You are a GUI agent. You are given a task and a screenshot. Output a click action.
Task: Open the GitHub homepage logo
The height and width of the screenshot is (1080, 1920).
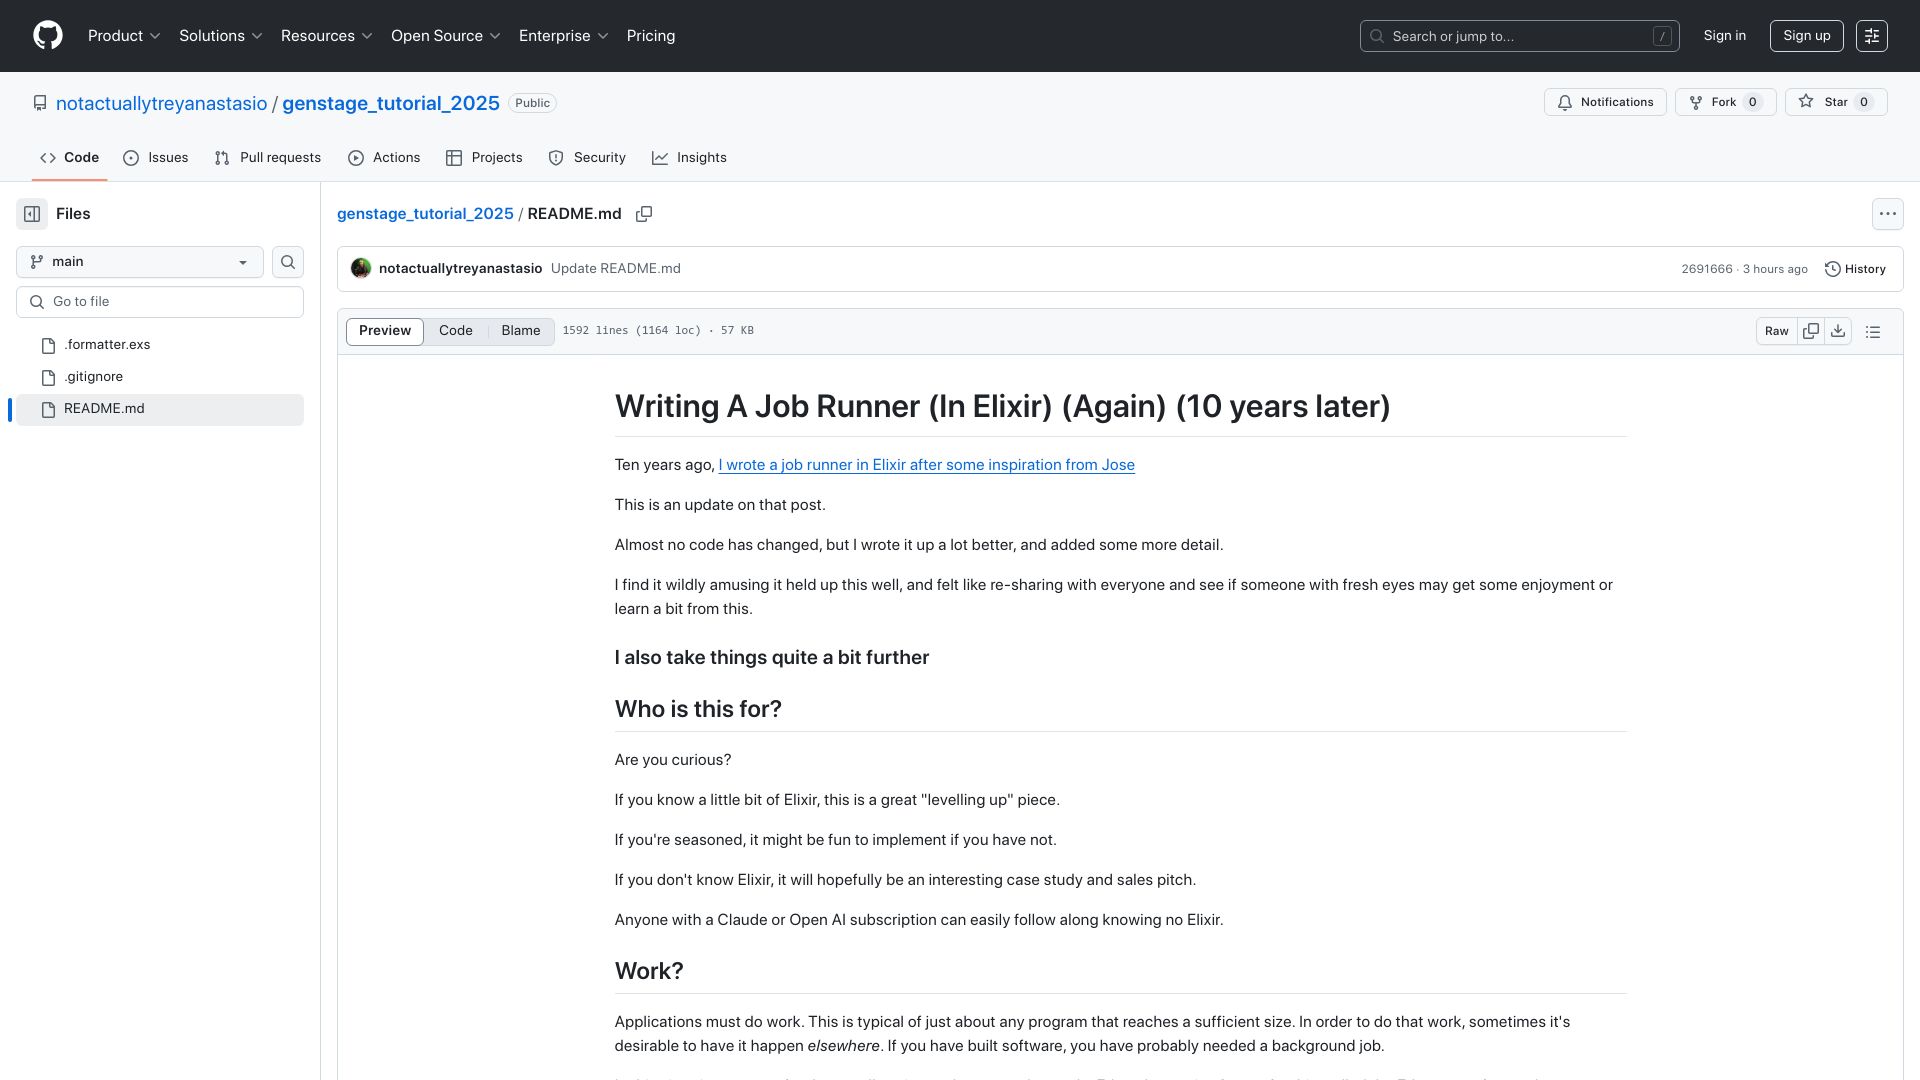pos(48,36)
